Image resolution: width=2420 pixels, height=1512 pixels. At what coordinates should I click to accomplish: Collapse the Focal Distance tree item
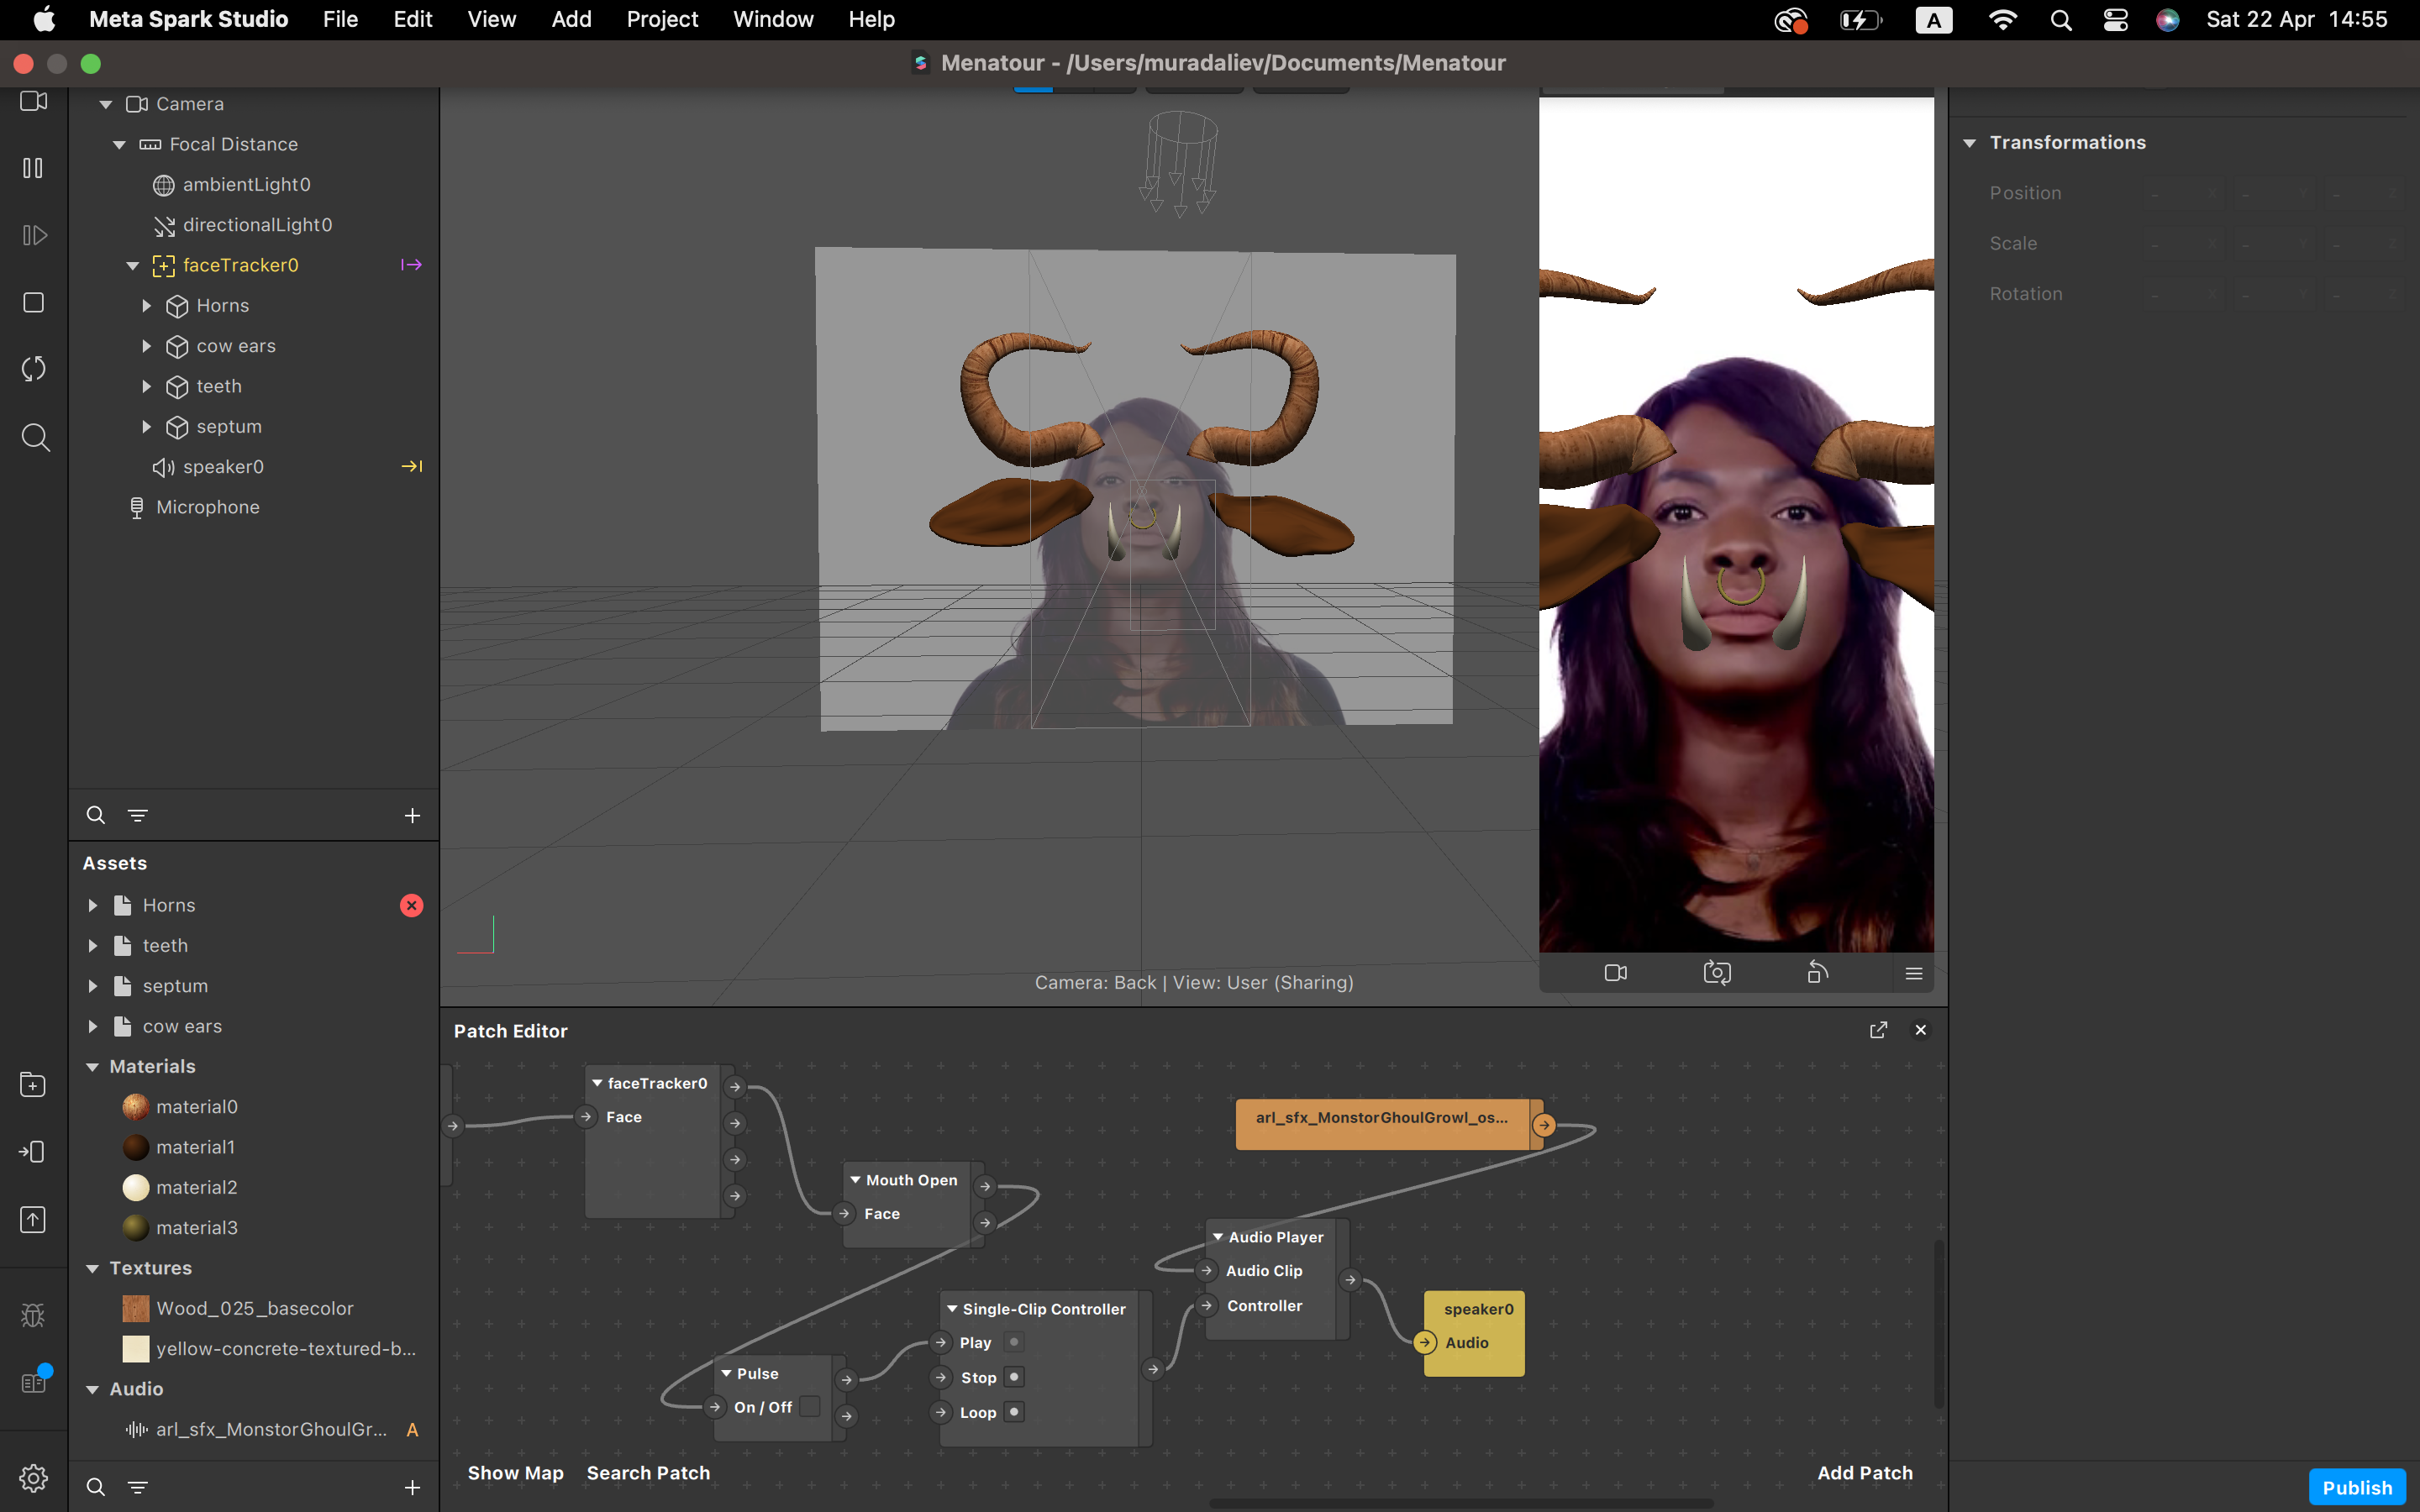119,144
